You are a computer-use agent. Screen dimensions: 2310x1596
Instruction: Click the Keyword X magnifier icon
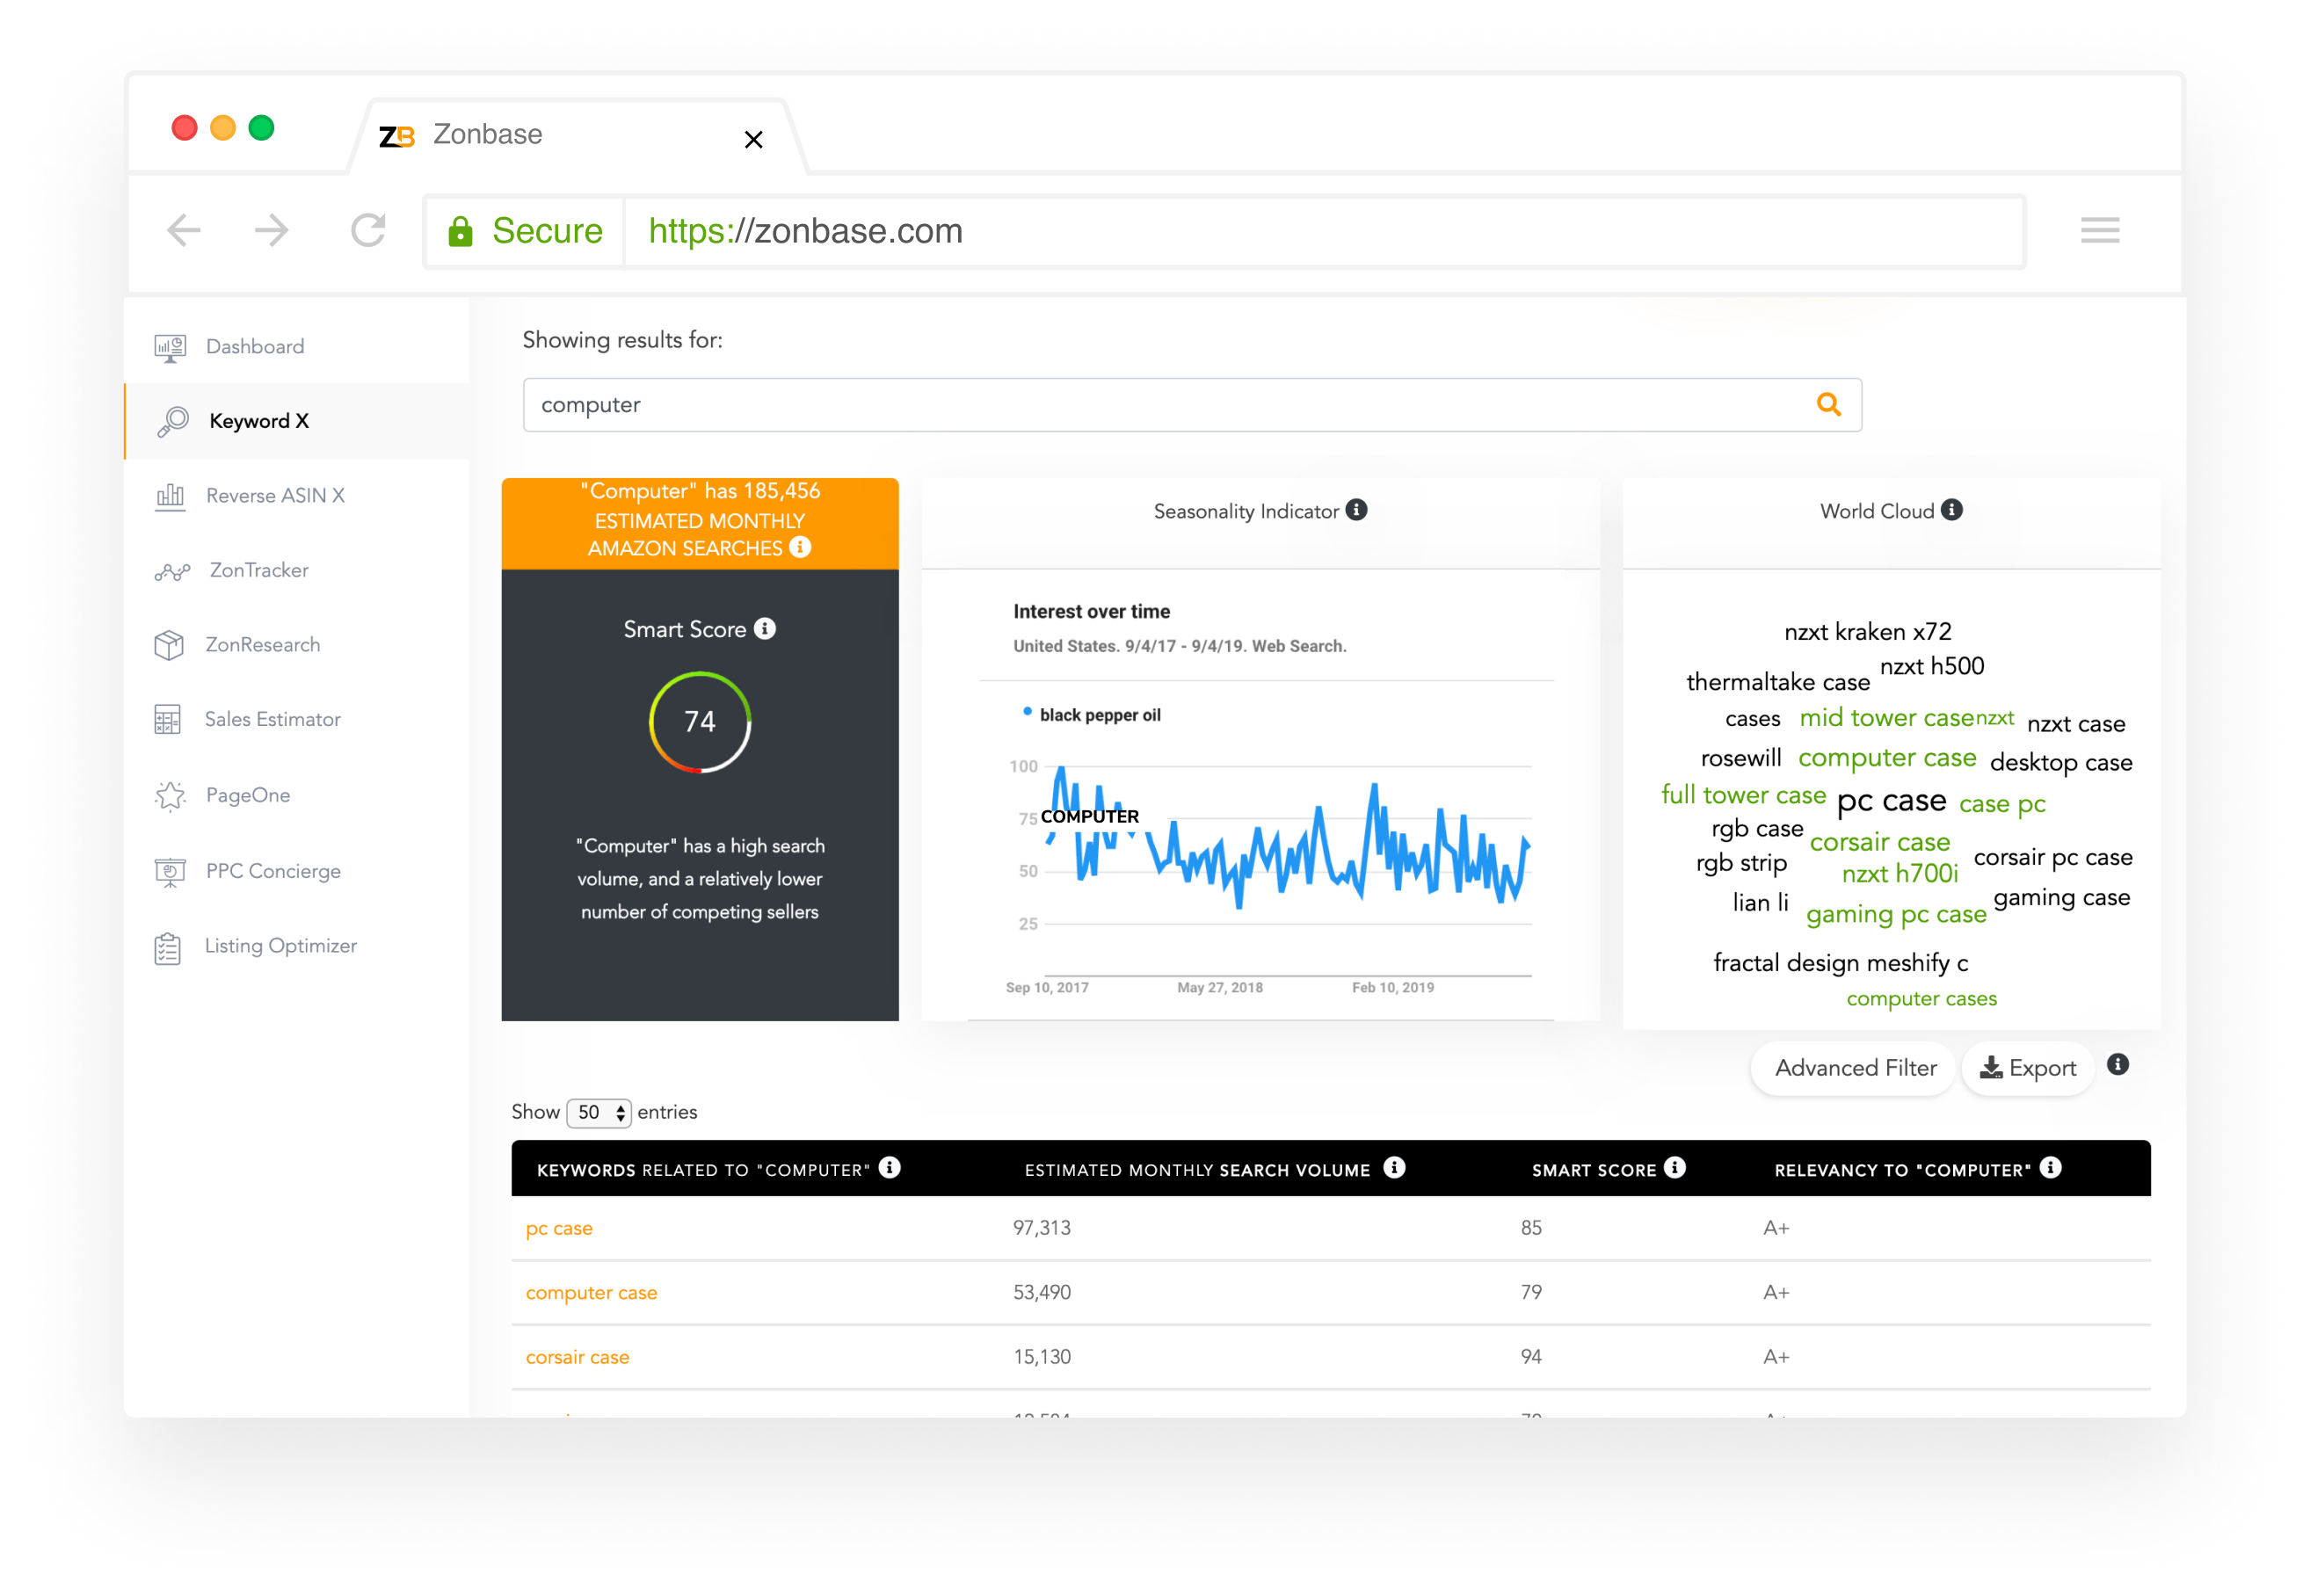173,421
